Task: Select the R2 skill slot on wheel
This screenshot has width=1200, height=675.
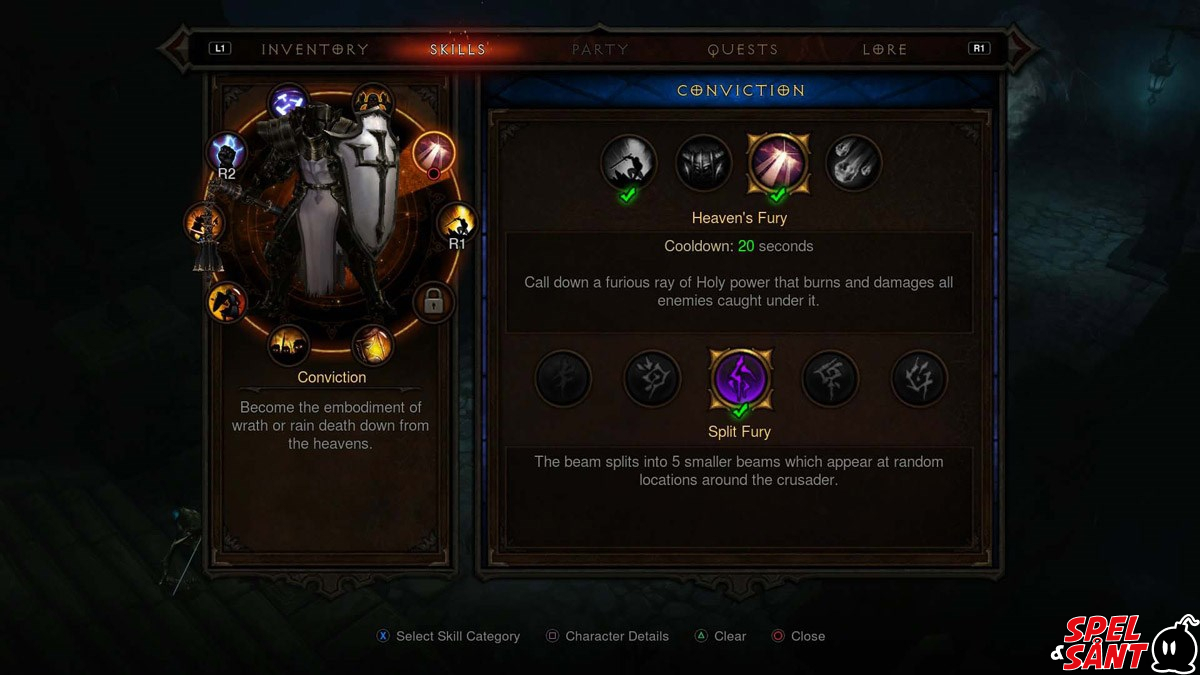Action: pos(227,153)
